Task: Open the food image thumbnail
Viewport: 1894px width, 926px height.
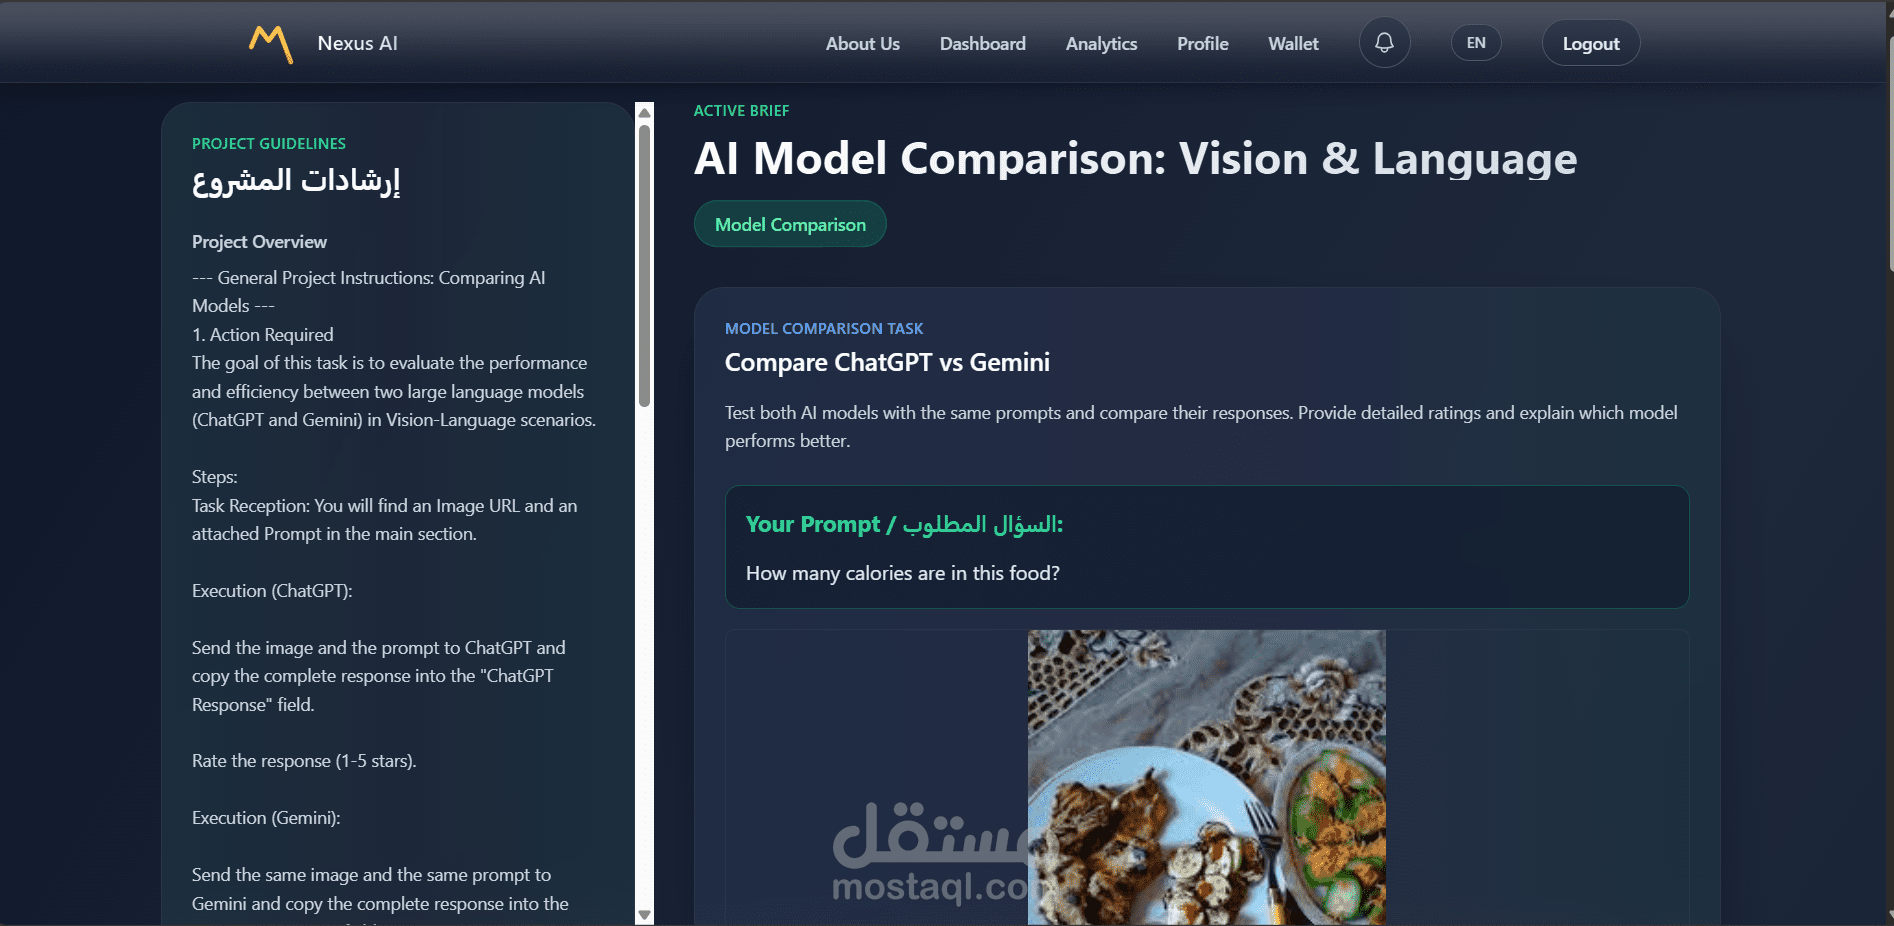Action: pyautogui.click(x=1206, y=777)
